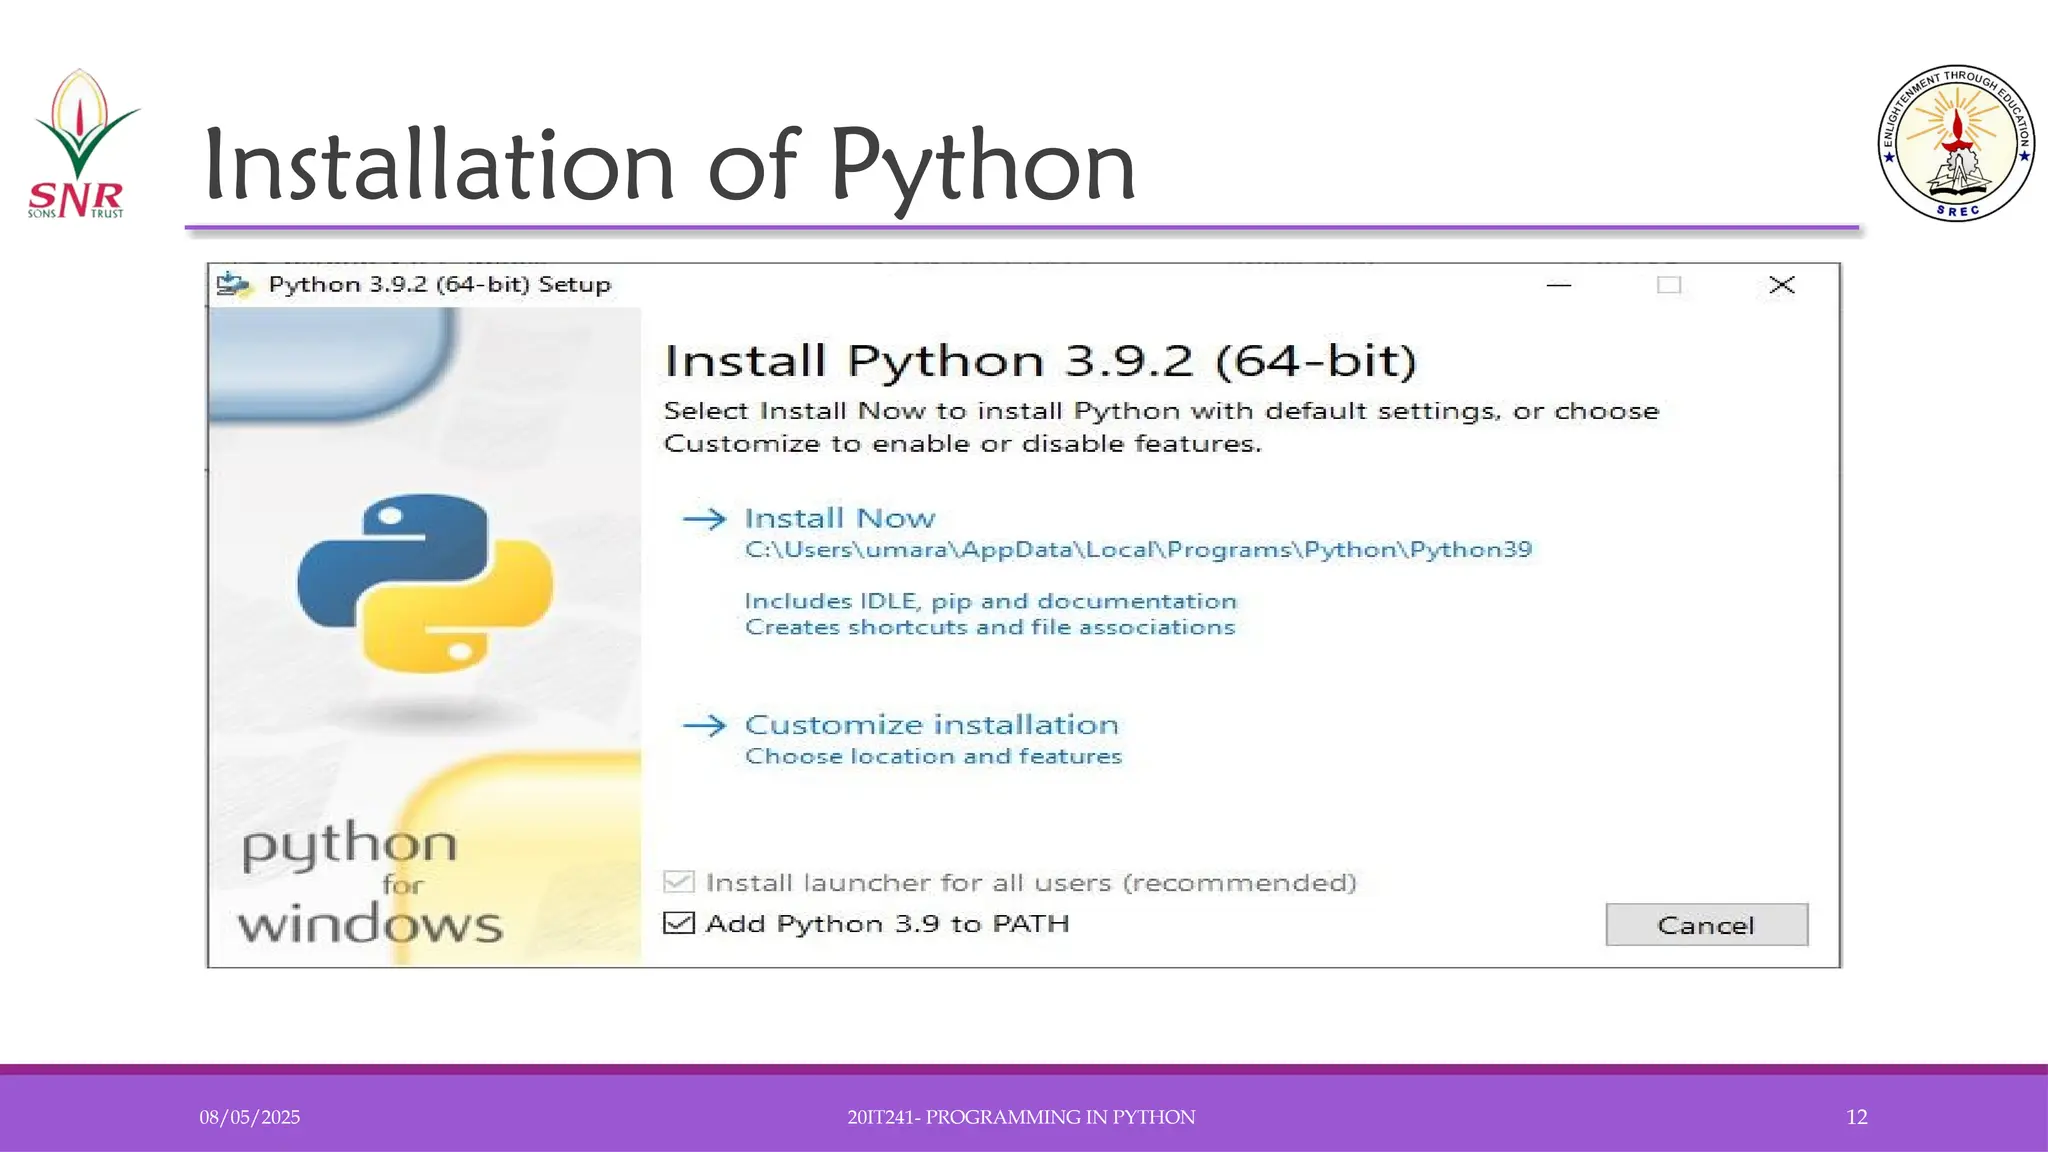
Task: Click 'python for windows' branding text
Action: tap(370, 883)
